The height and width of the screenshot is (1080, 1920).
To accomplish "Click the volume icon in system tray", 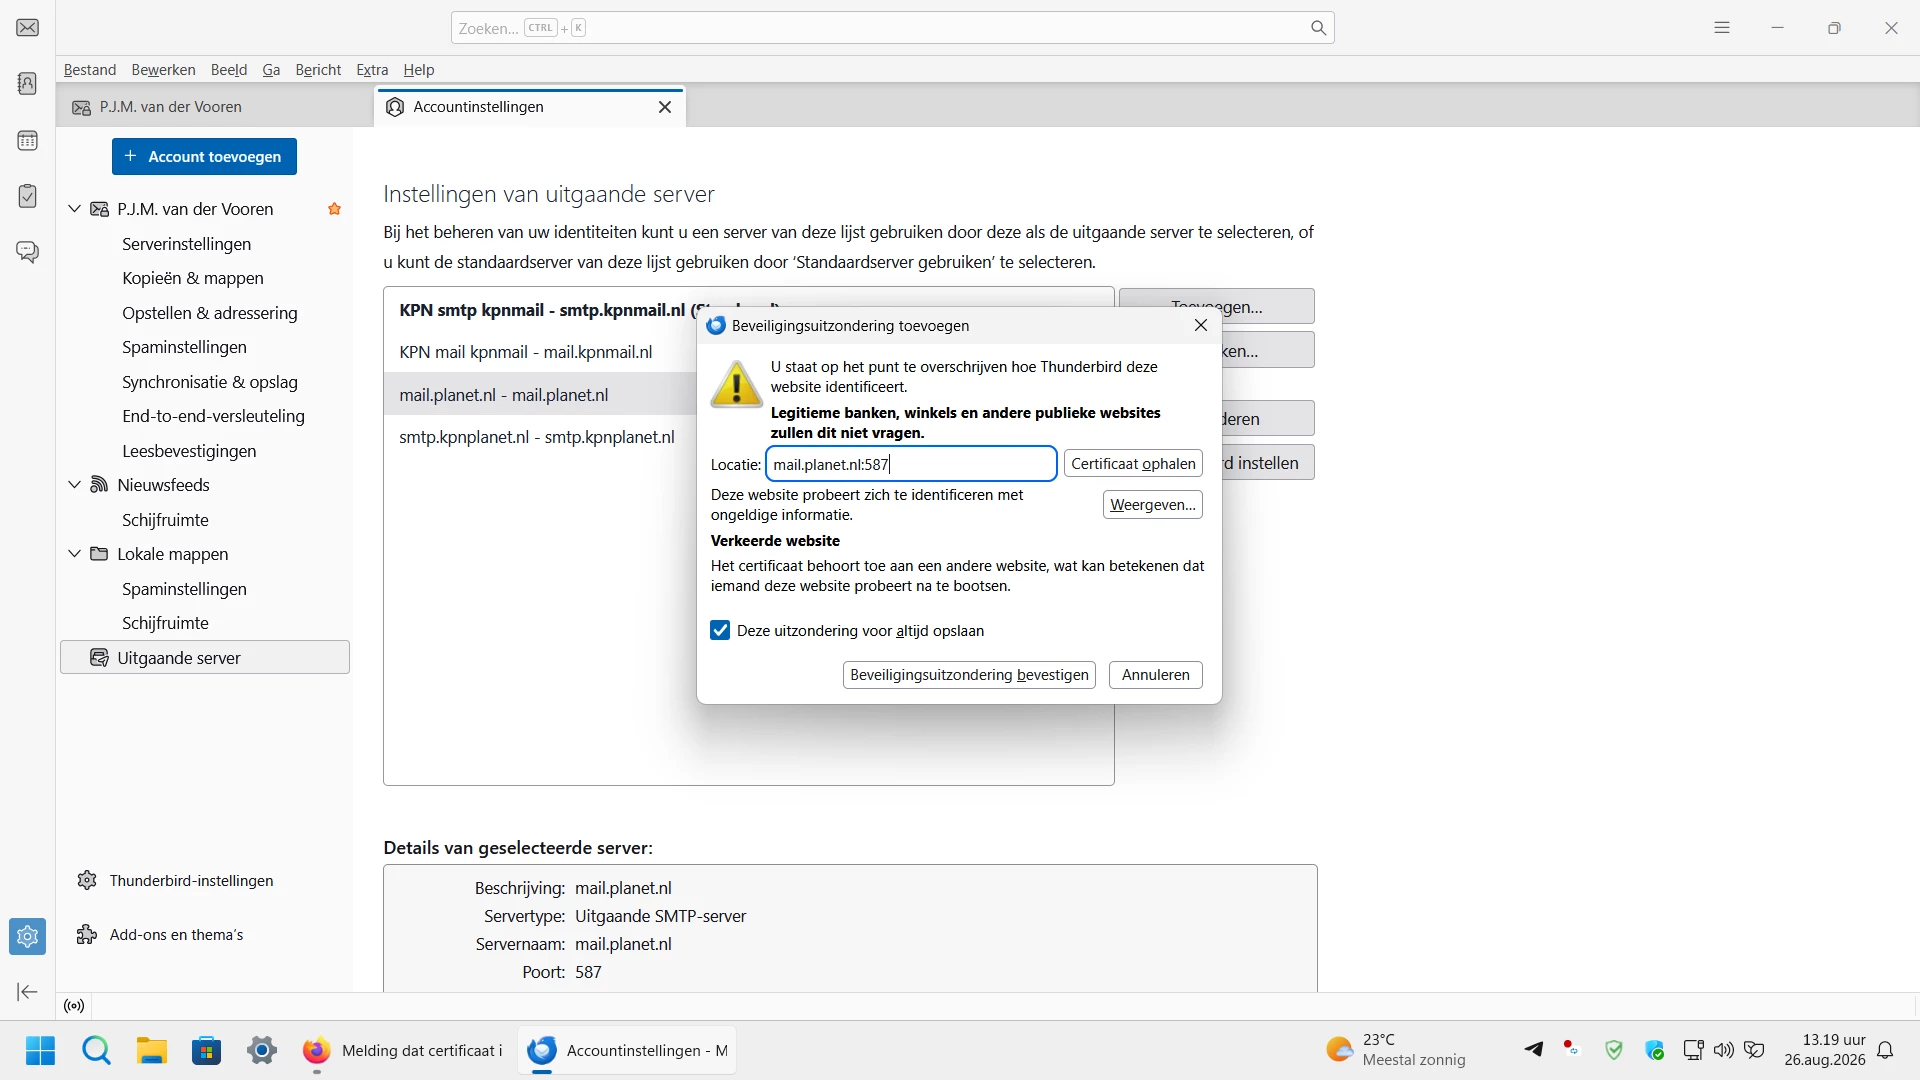I will 1723,1050.
